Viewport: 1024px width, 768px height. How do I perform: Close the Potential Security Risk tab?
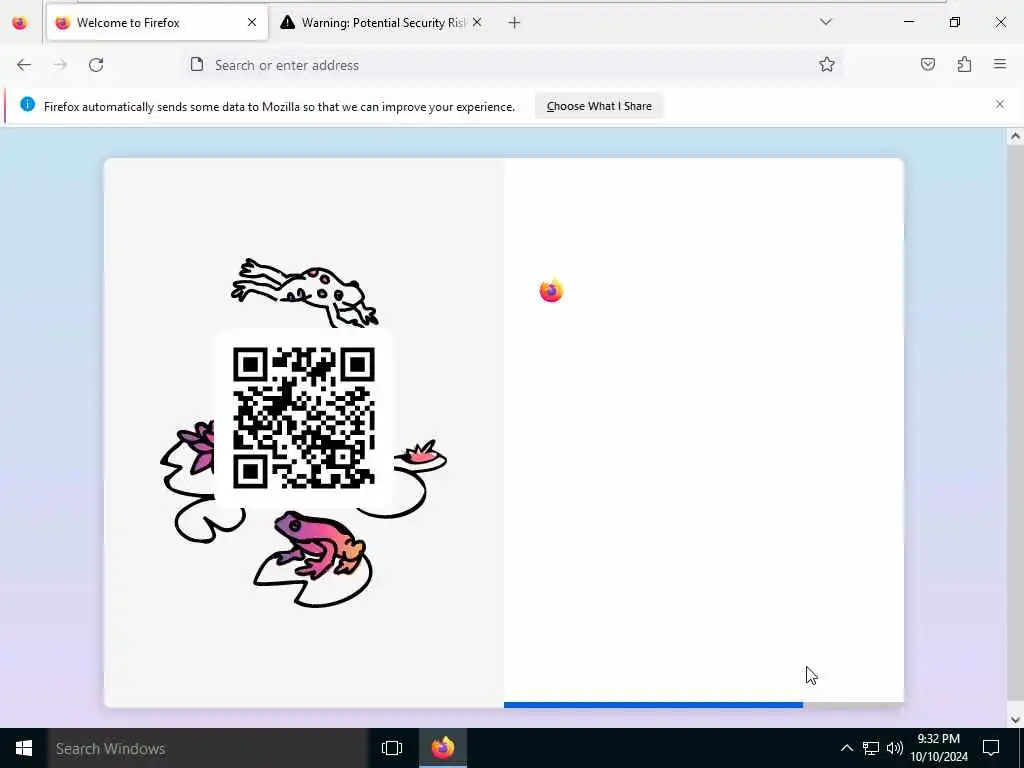point(477,22)
